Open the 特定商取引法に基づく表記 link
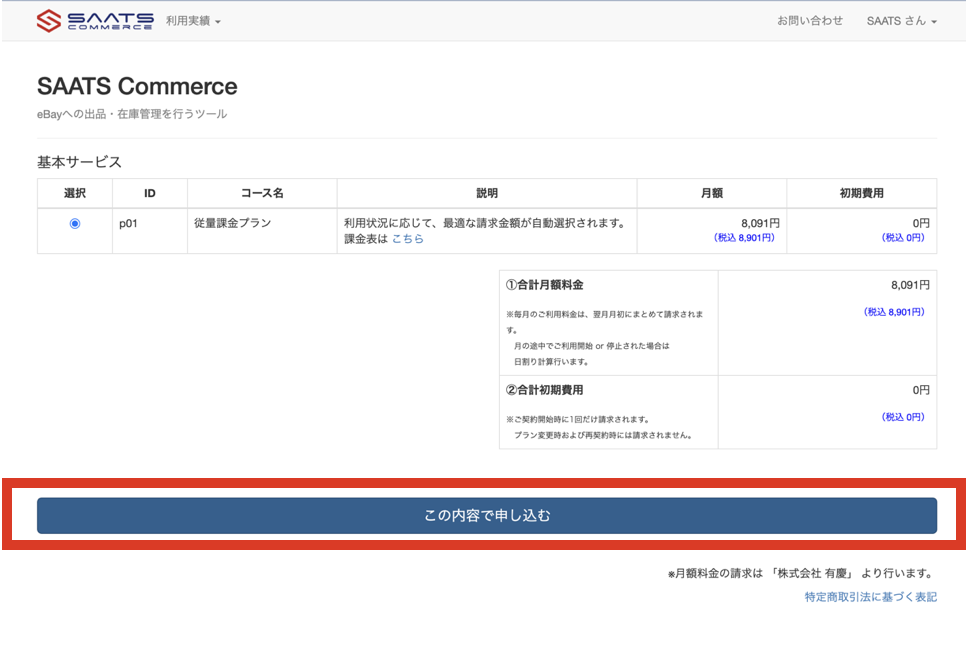Image resolution: width=968 pixels, height=648 pixels. tap(870, 597)
